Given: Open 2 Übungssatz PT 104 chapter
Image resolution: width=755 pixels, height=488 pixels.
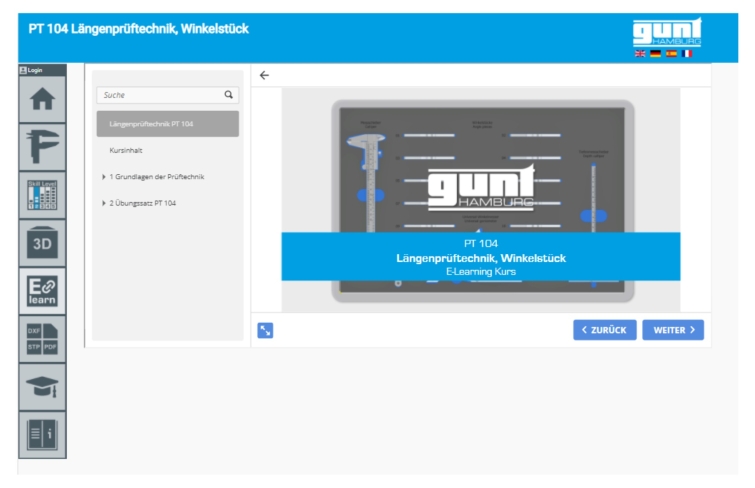Looking at the screenshot, I should 143,203.
